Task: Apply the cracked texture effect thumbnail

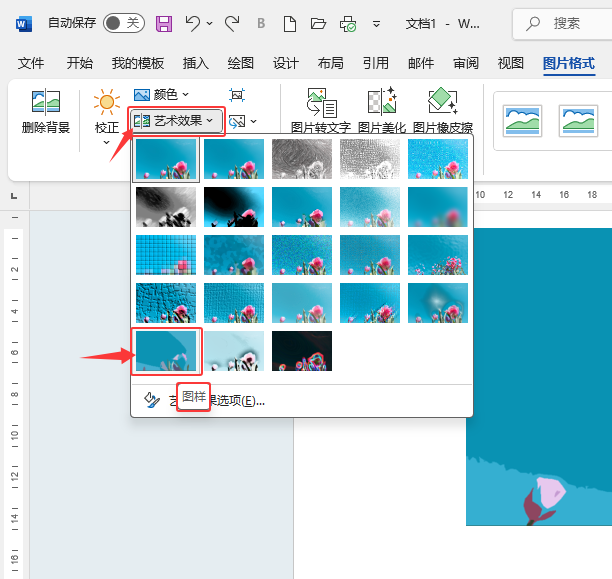Action: pos(166,303)
